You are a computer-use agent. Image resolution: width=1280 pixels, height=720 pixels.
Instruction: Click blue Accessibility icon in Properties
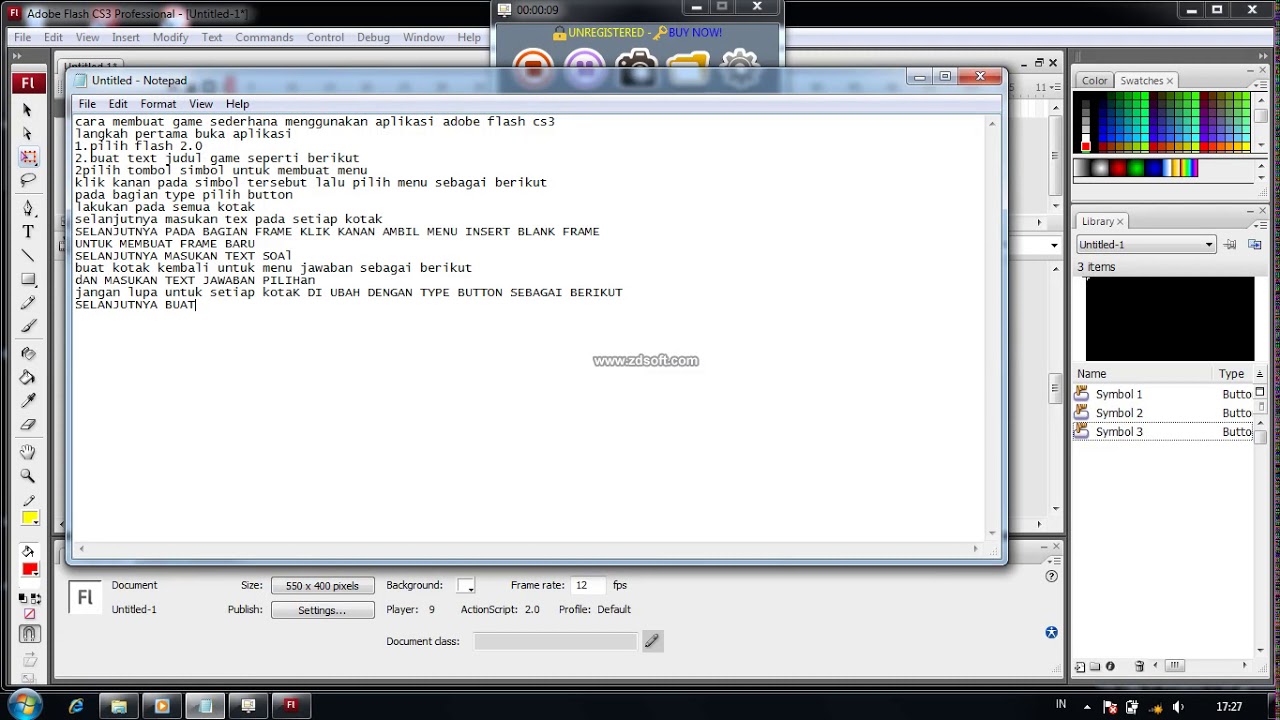coord(1051,632)
